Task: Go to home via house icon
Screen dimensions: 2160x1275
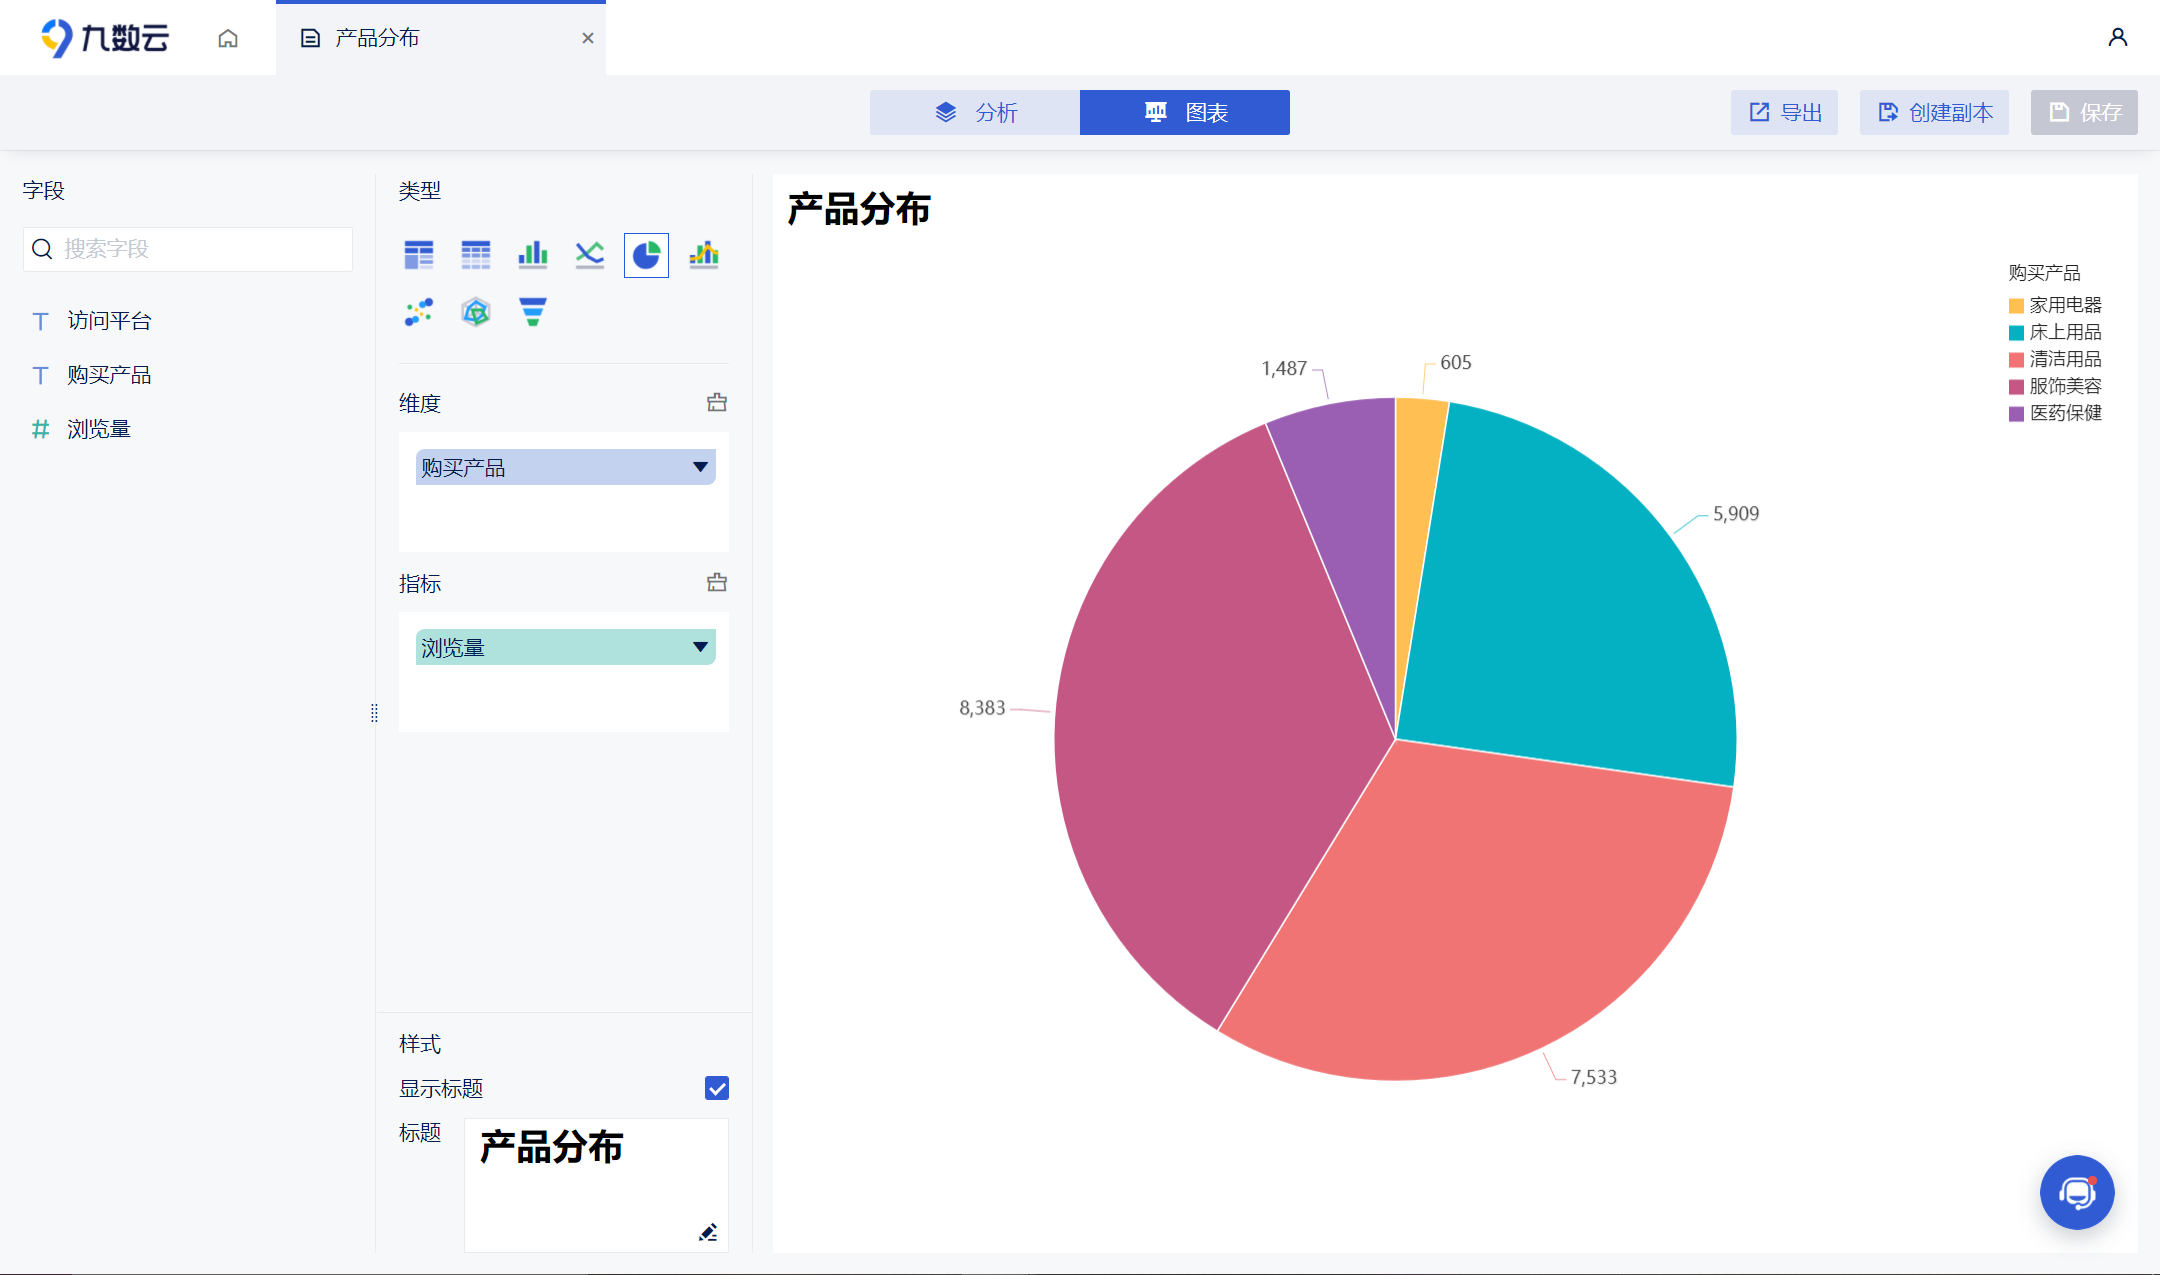Action: [228, 38]
